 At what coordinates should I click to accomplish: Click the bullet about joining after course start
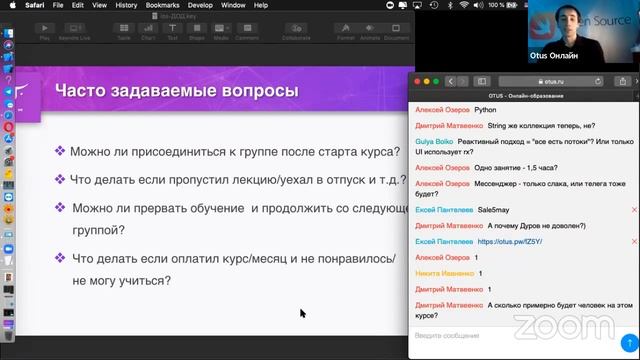(235, 152)
